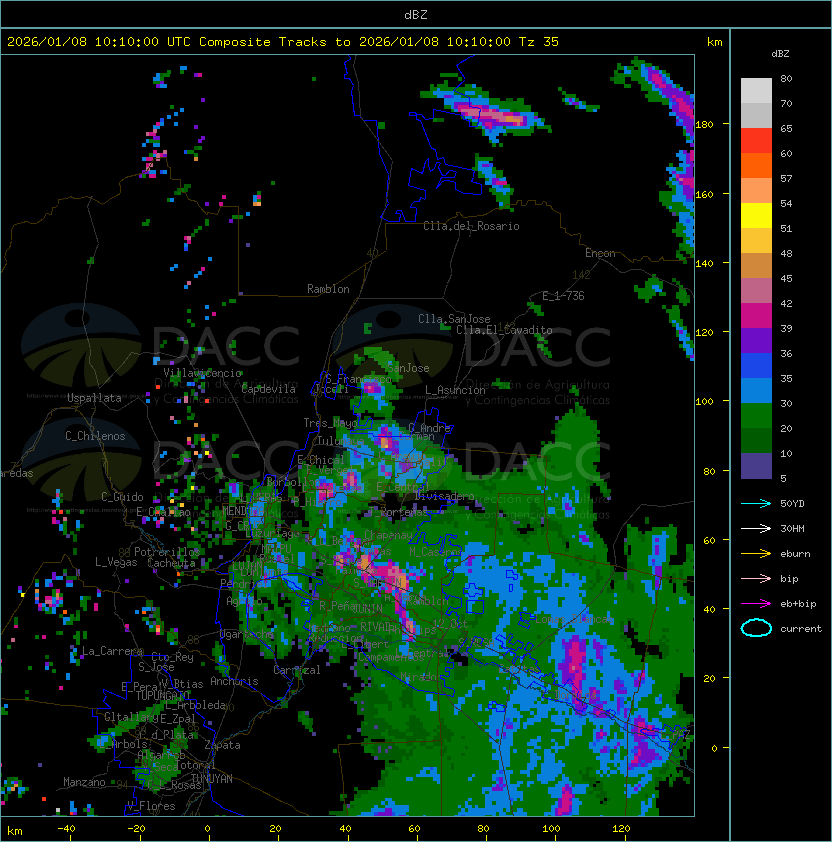Click the 'V_Flores' map label
The width and height of the screenshot is (832, 842).
151,807
